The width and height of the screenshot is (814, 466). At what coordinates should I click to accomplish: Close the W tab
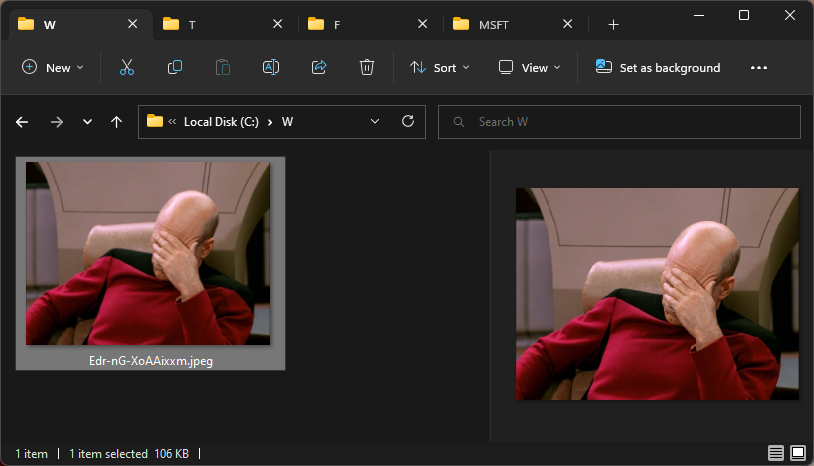pyautogui.click(x=132, y=24)
